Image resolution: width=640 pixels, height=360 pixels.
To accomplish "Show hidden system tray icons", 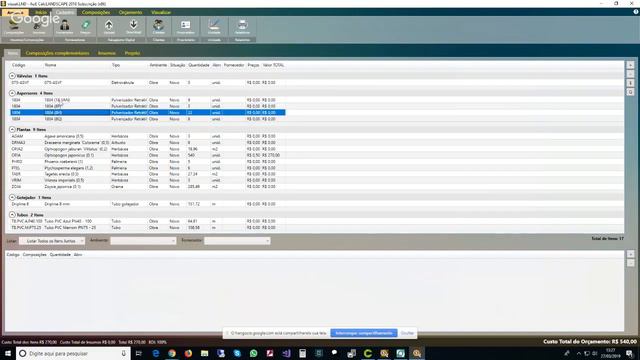I will pos(578,353).
